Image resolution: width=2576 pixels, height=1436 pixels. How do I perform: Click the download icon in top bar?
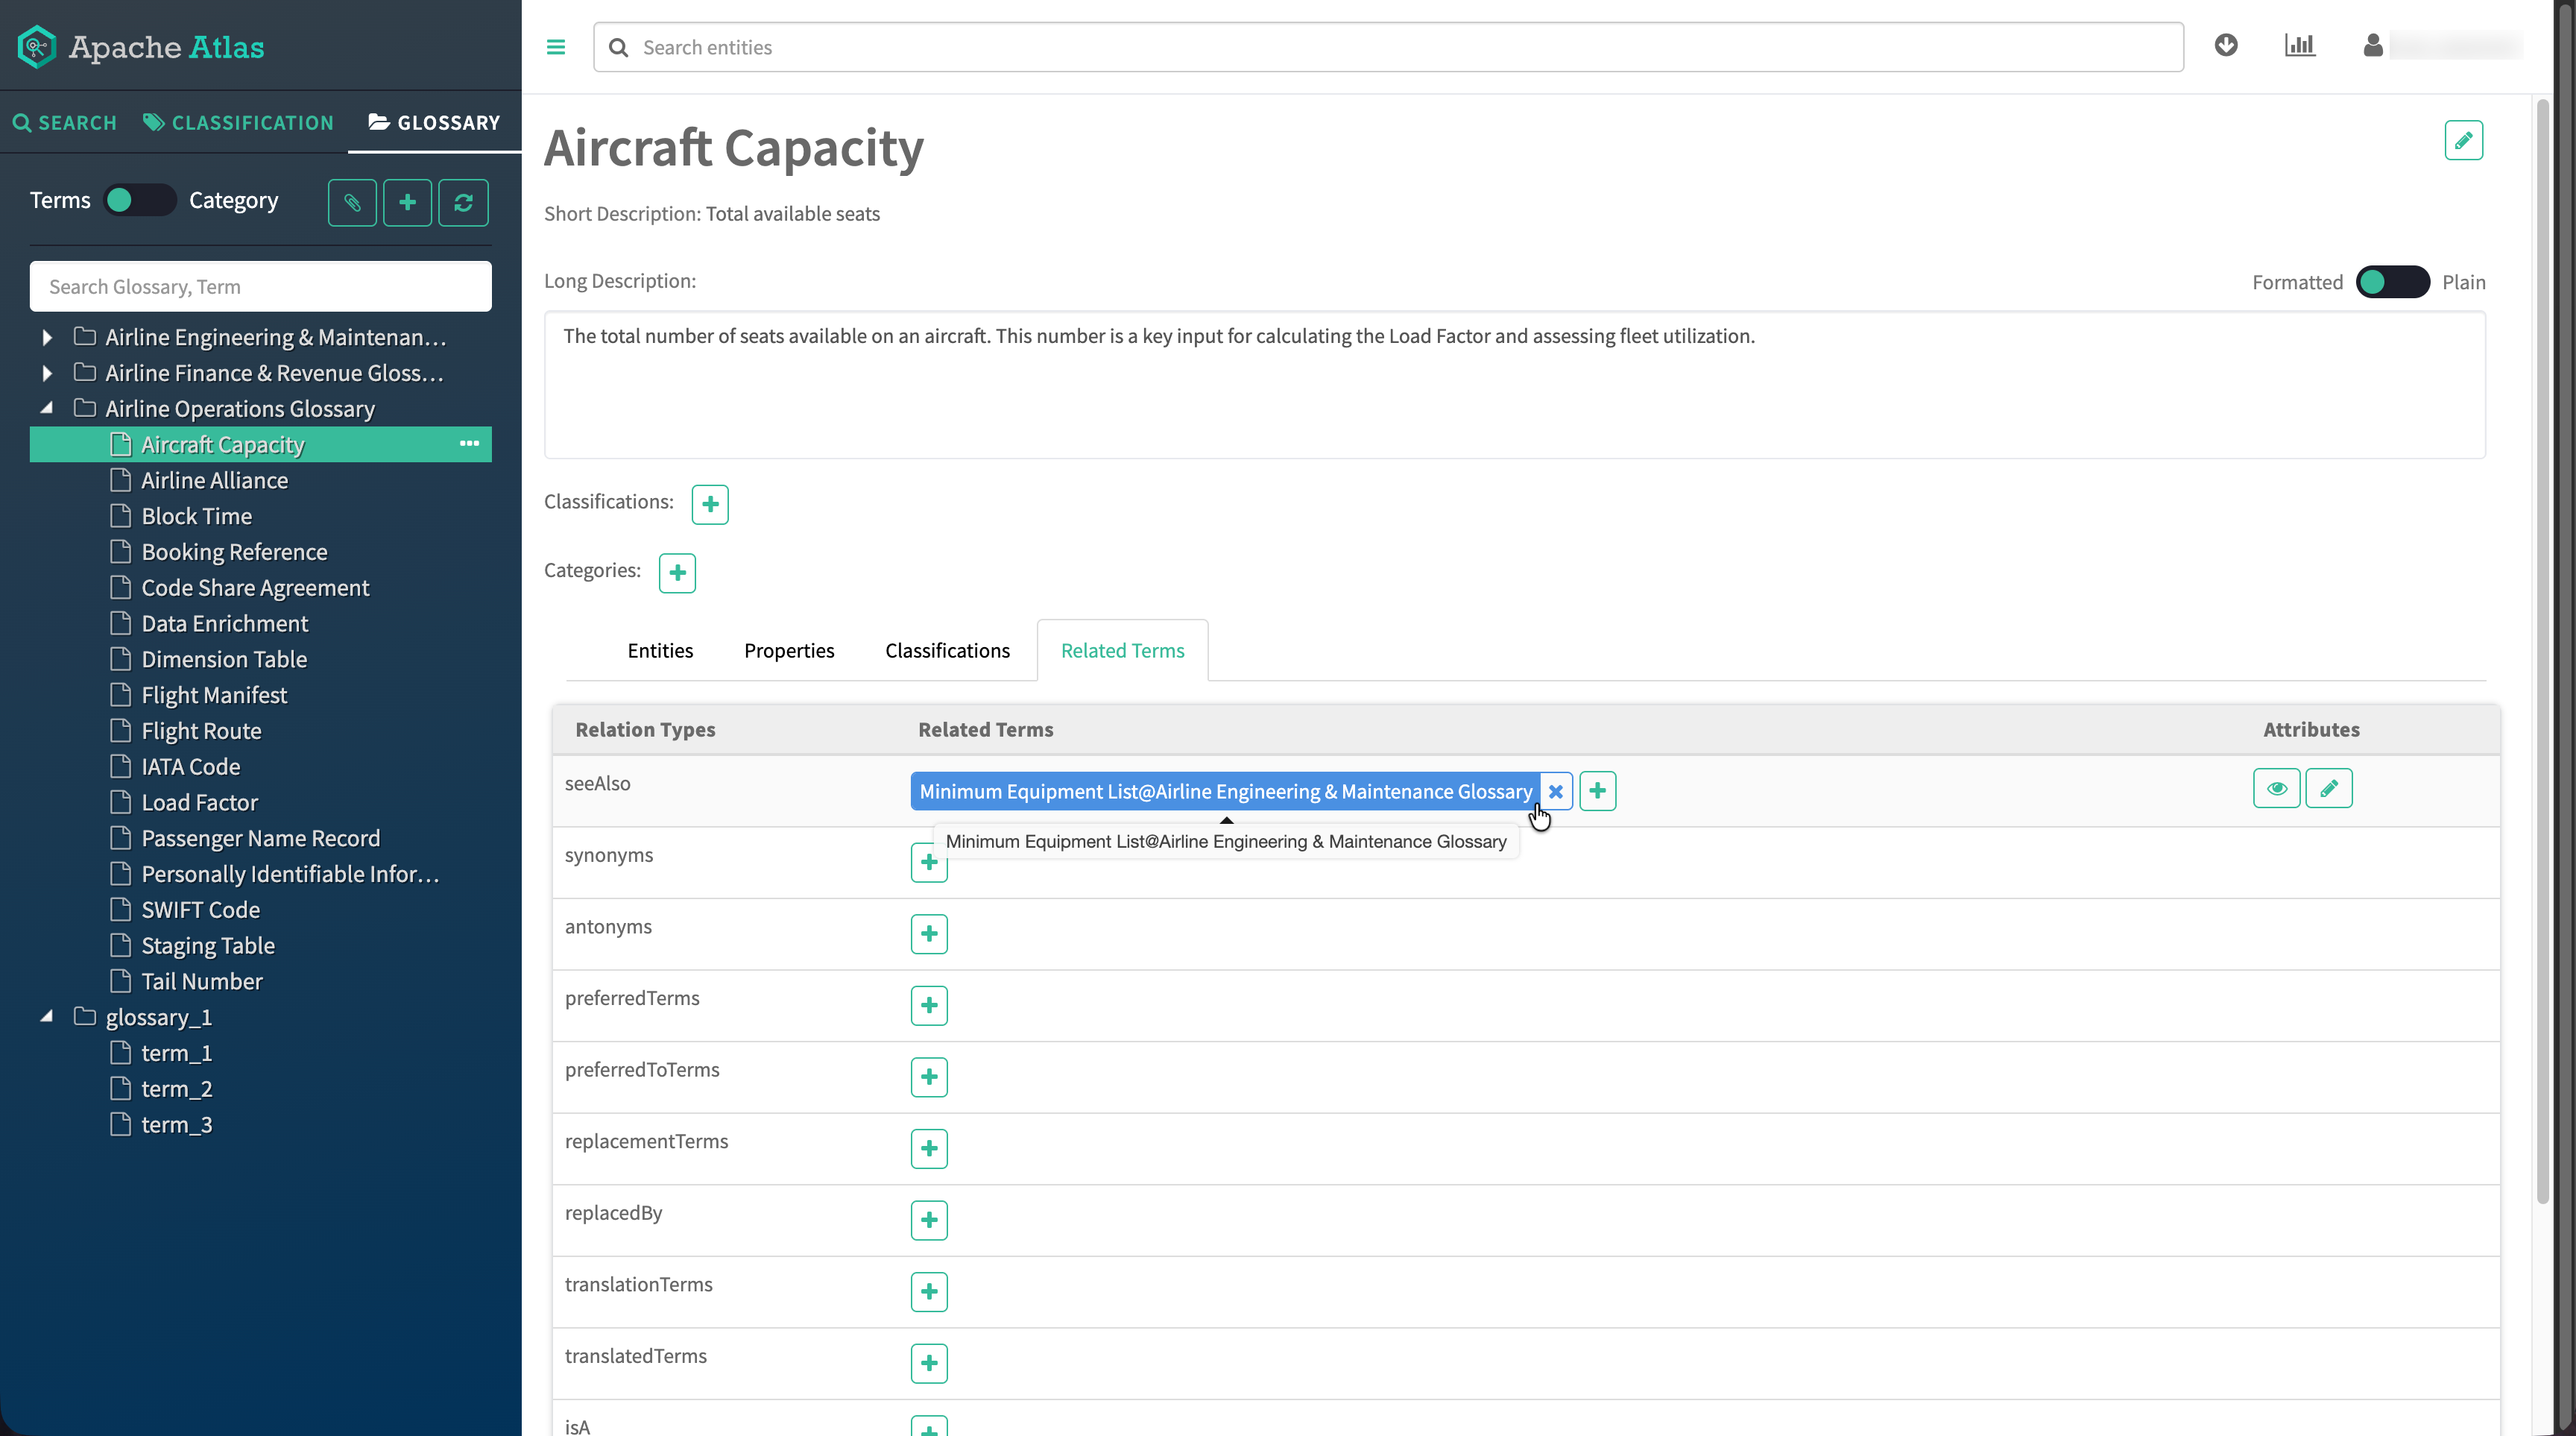point(2225,46)
